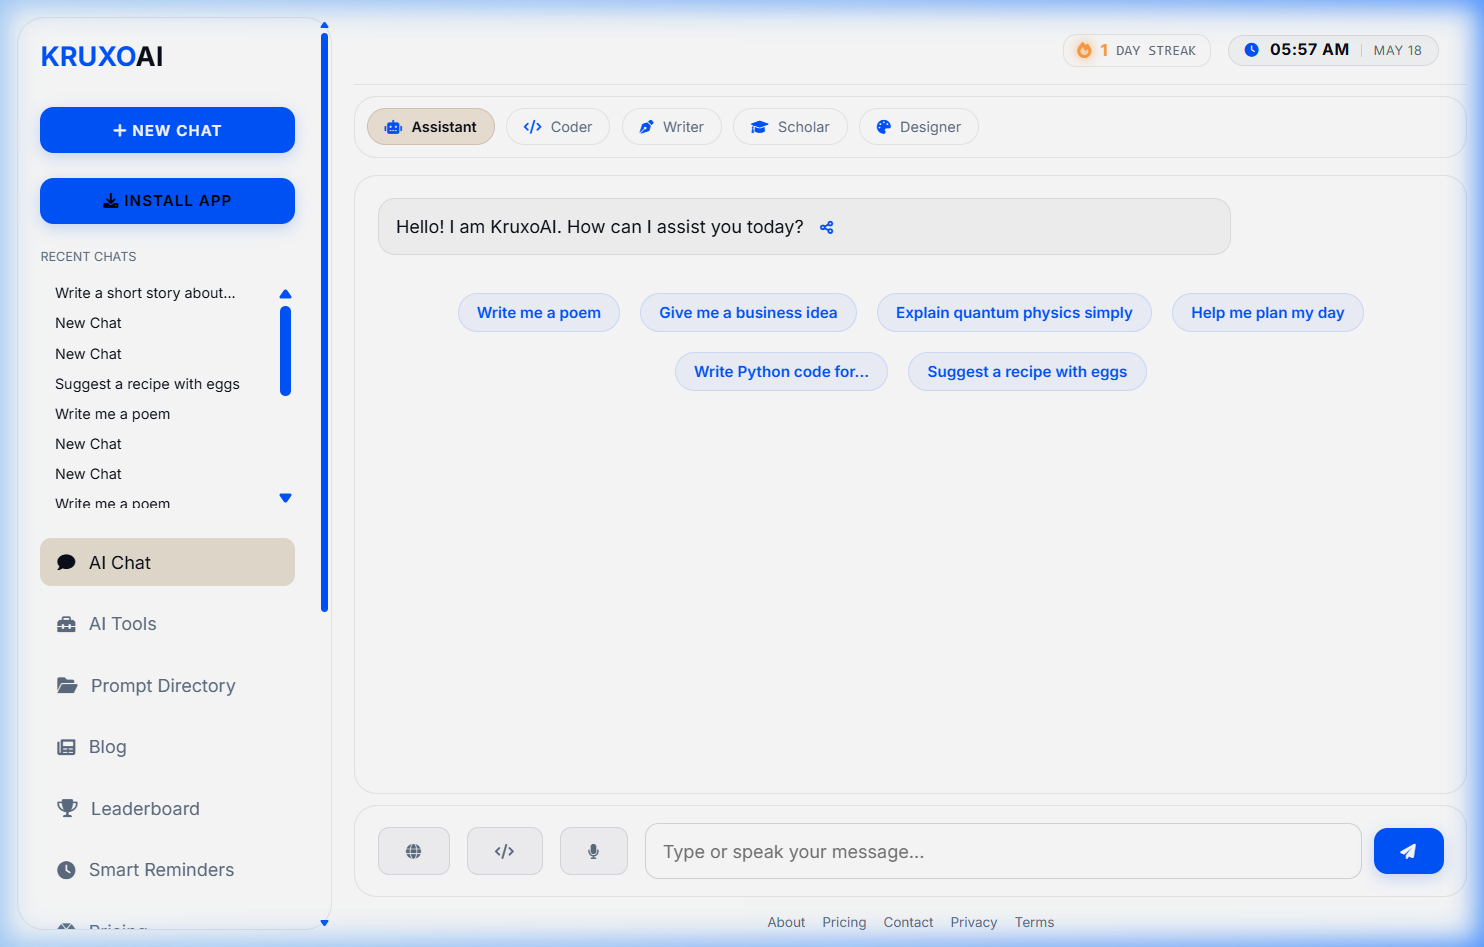The width and height of the screenshot is (1484, 947).
Task: Select the Assistant persona label
Action: [444, 127]
